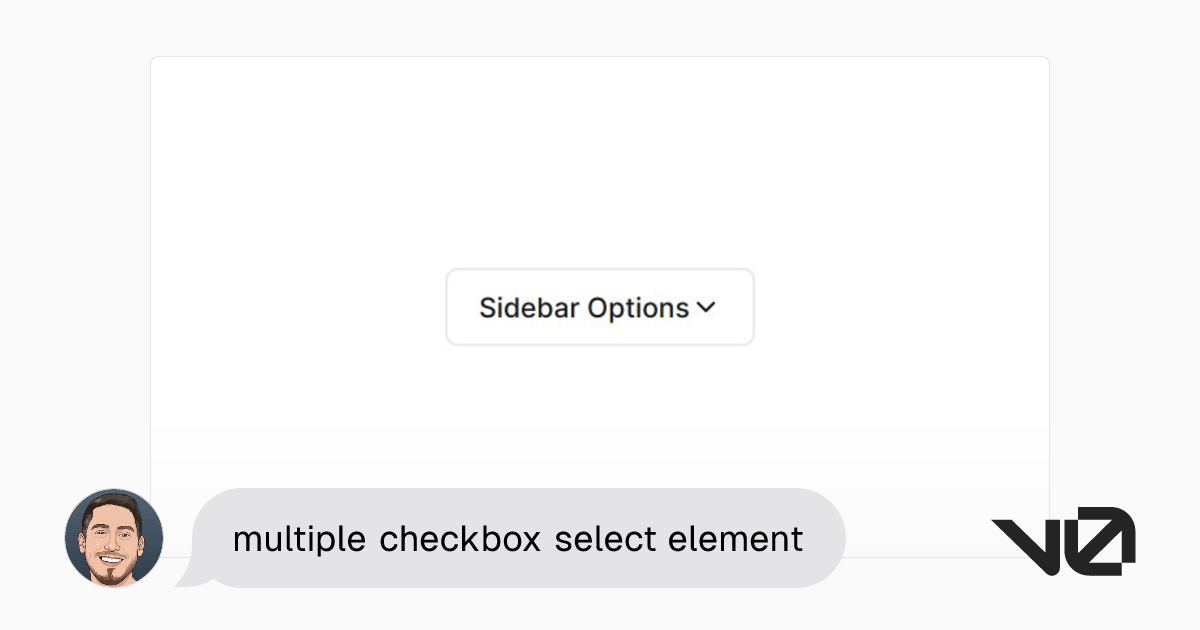Toggle the Sidebar Options menu open
The width and height of the screenshot is (1200, 630).
click(x=599, y=307)
